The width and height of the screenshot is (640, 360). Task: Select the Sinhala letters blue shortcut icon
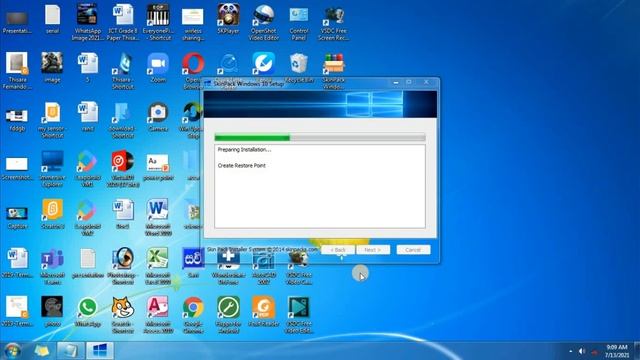(193, 263)
